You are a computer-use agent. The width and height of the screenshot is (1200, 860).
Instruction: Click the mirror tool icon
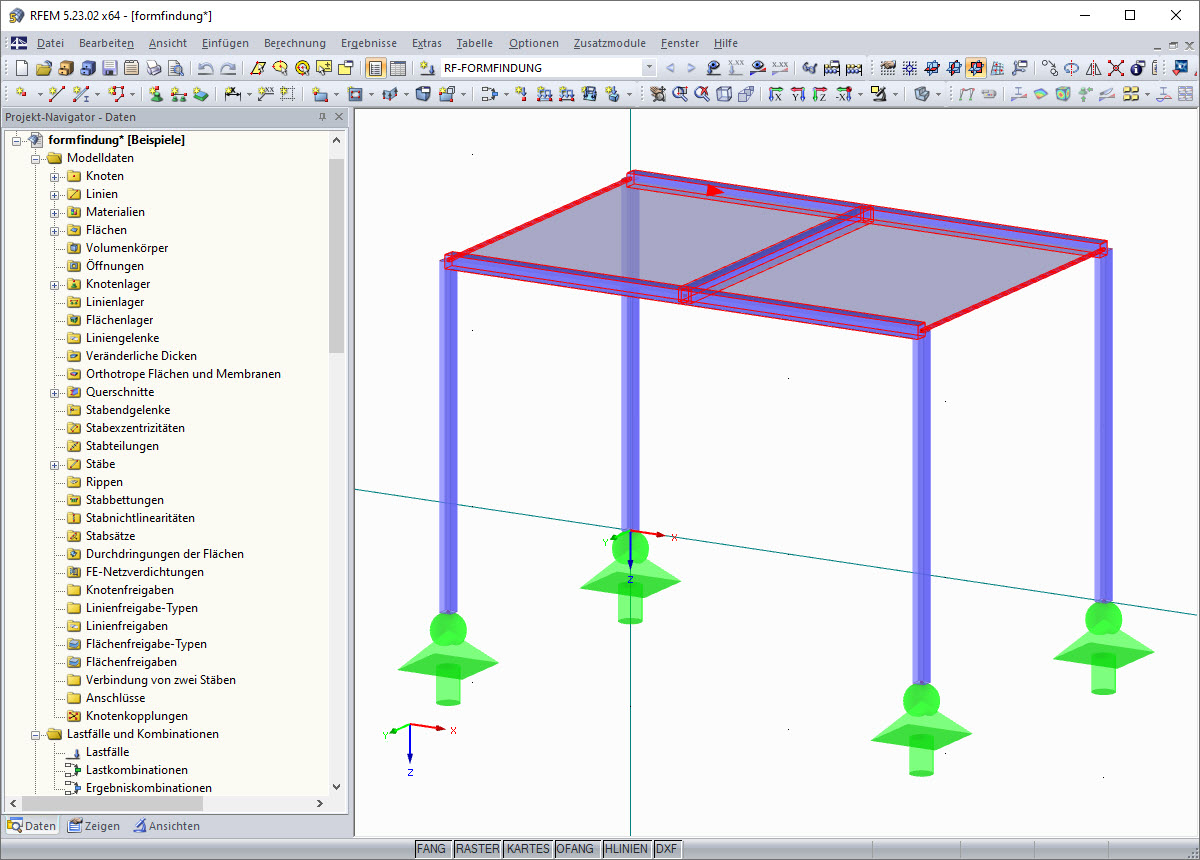tap(1094, 68)
